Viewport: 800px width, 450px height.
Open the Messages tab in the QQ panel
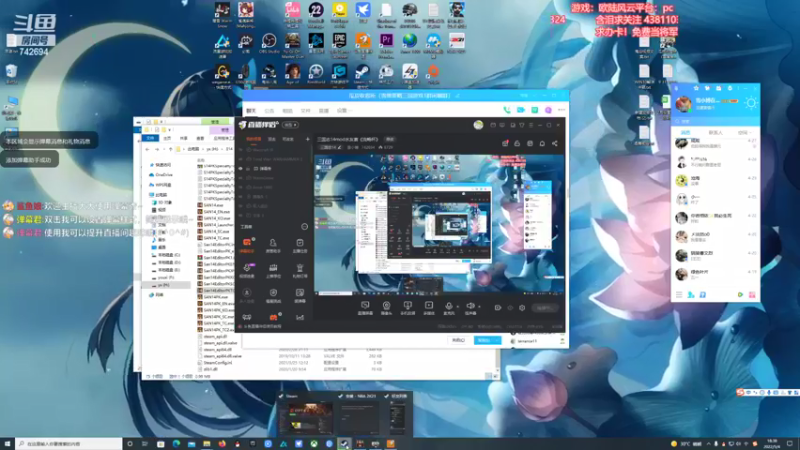685,133
